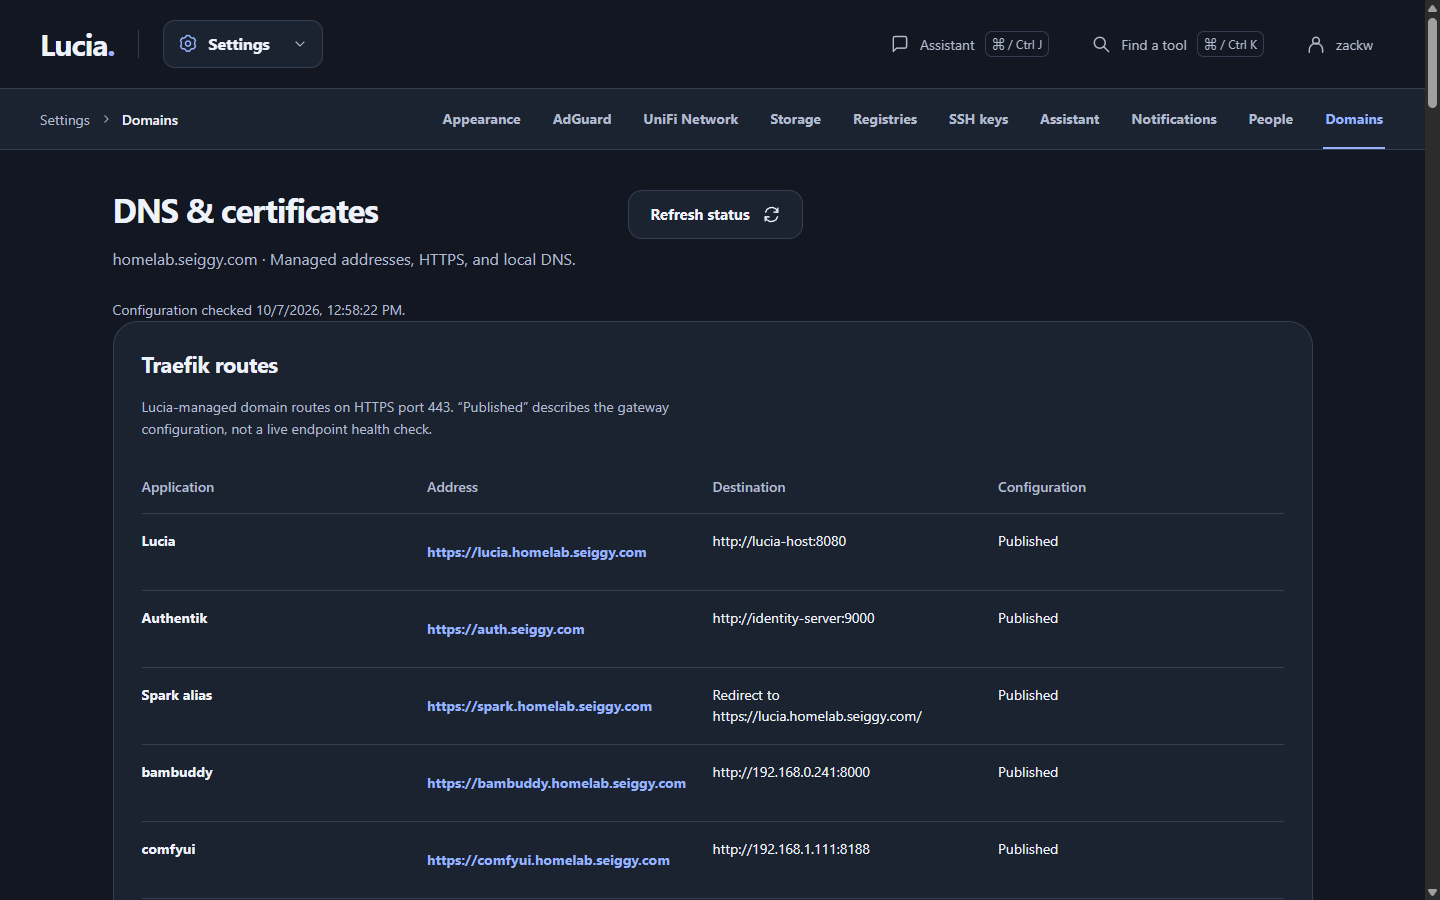Image resolution: width=1440 pixels, height=900 pixels.
Task: Click the ⌘ / Ctrl J shortcut badge
Action: [x=1017, y=44]
